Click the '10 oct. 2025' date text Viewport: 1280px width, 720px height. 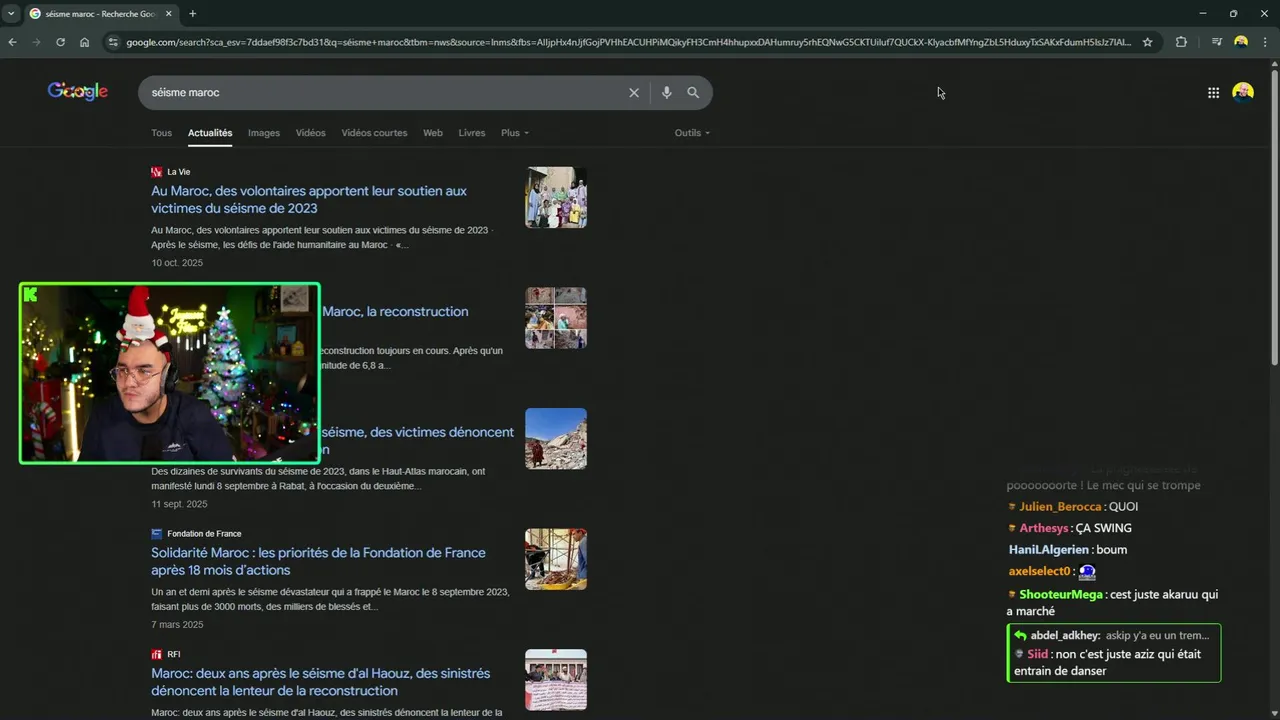(177, 263)
